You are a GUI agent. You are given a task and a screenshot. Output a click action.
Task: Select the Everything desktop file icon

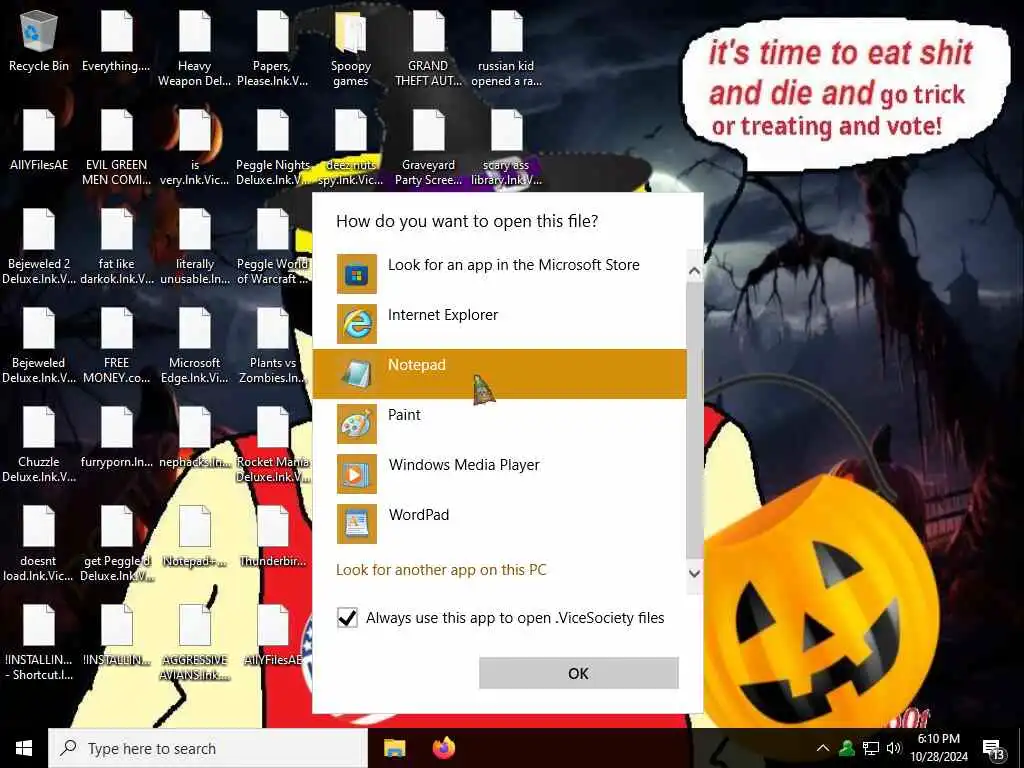pos(116,42)
